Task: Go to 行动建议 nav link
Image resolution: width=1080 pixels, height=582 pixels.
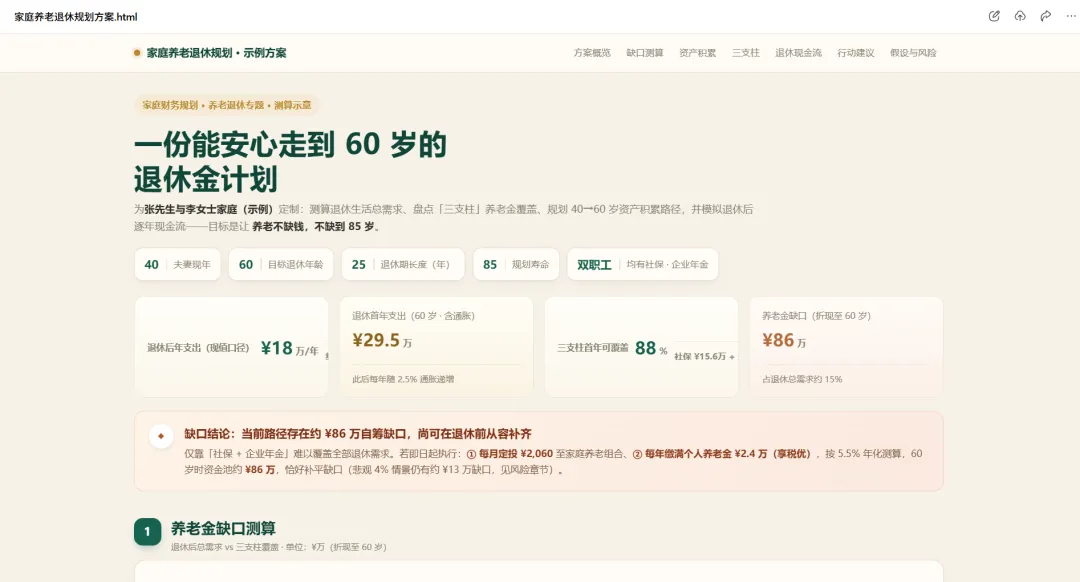Action: pyautogui.click(x=855, y=53)
